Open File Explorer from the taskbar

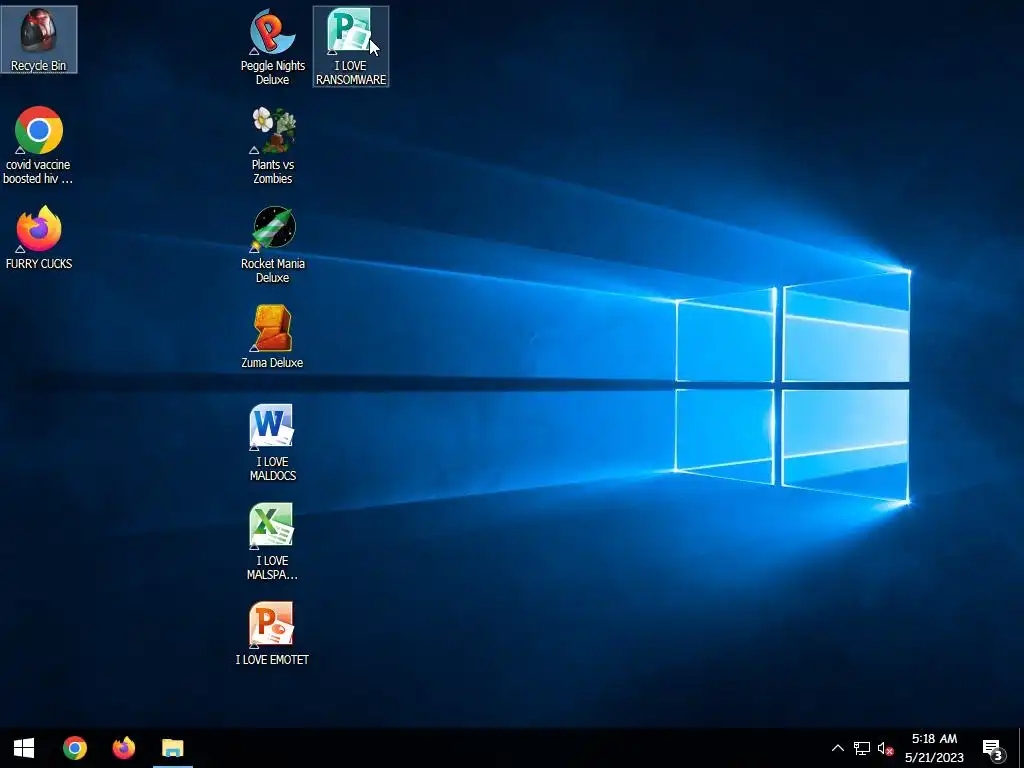pyautogui.click(x=172, y=748)
